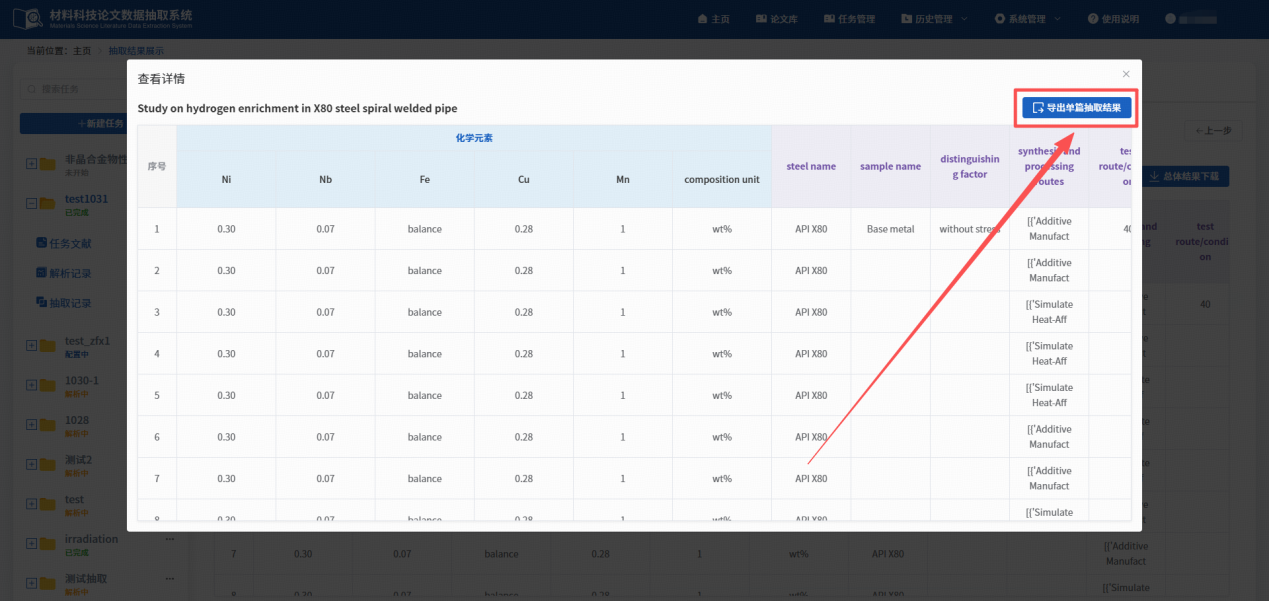Open more options for irradiation task

pyautogui.click(x=169, y=539)
